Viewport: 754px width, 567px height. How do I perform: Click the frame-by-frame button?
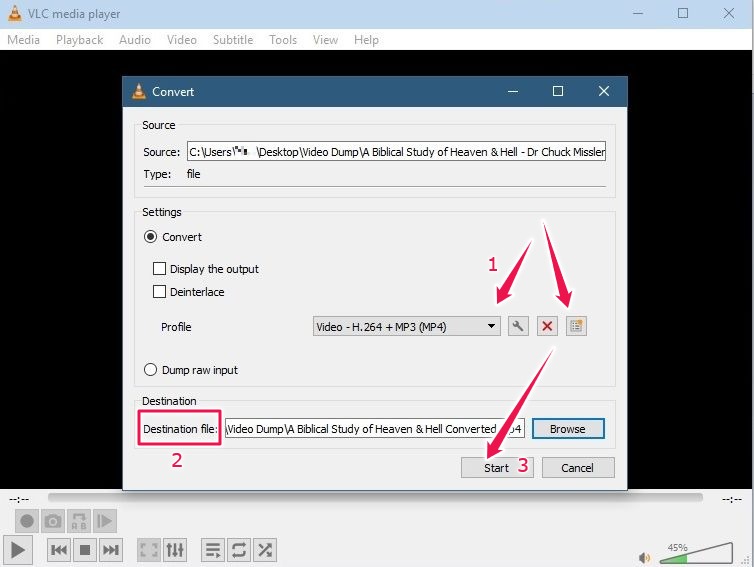tap(104, 521)
